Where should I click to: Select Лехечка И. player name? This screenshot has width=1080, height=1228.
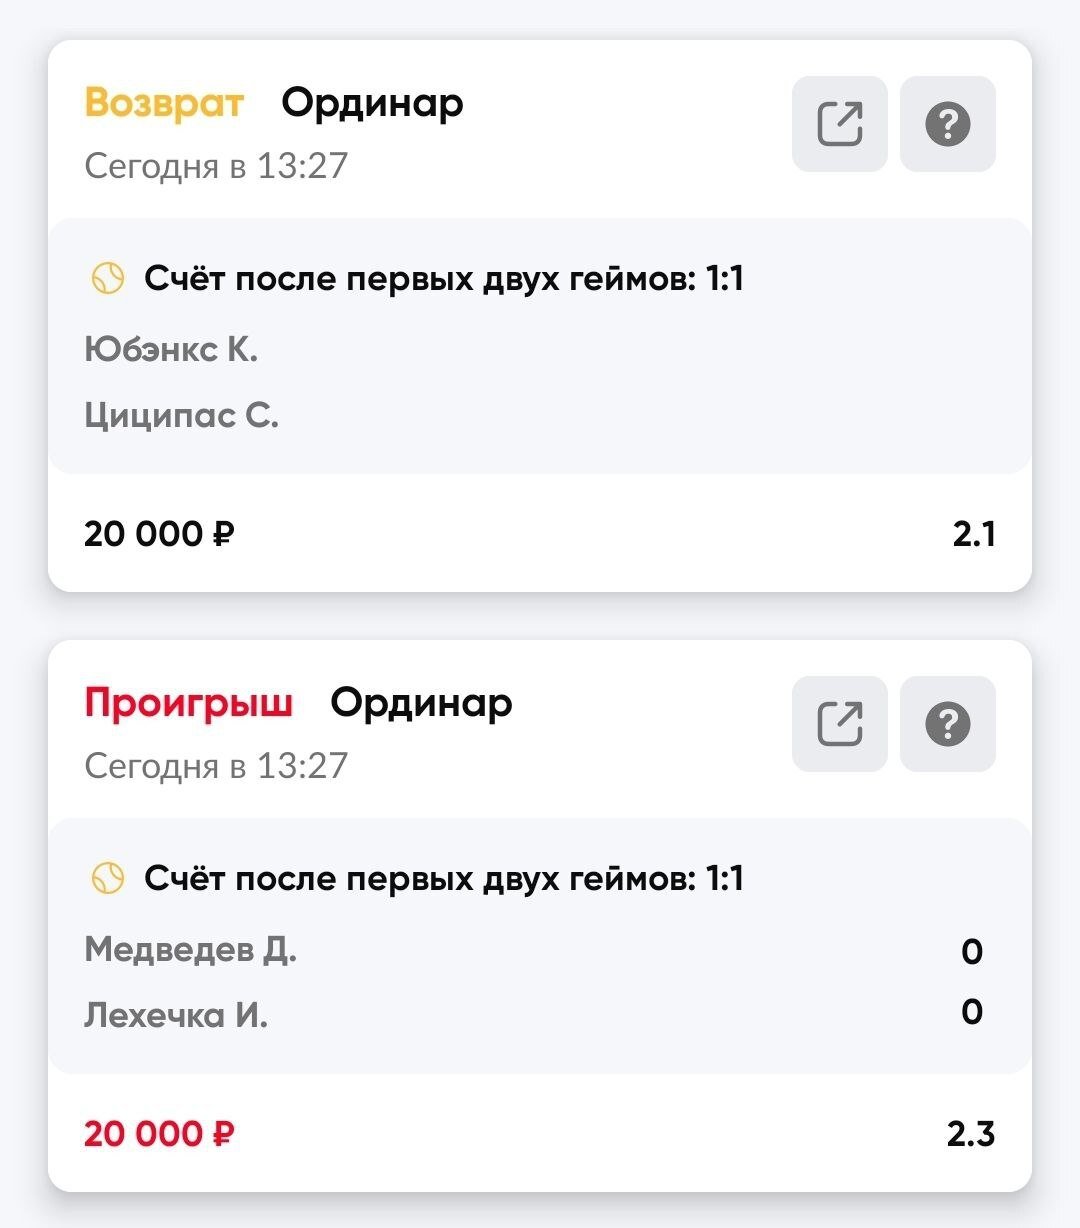pos(176,1015)
